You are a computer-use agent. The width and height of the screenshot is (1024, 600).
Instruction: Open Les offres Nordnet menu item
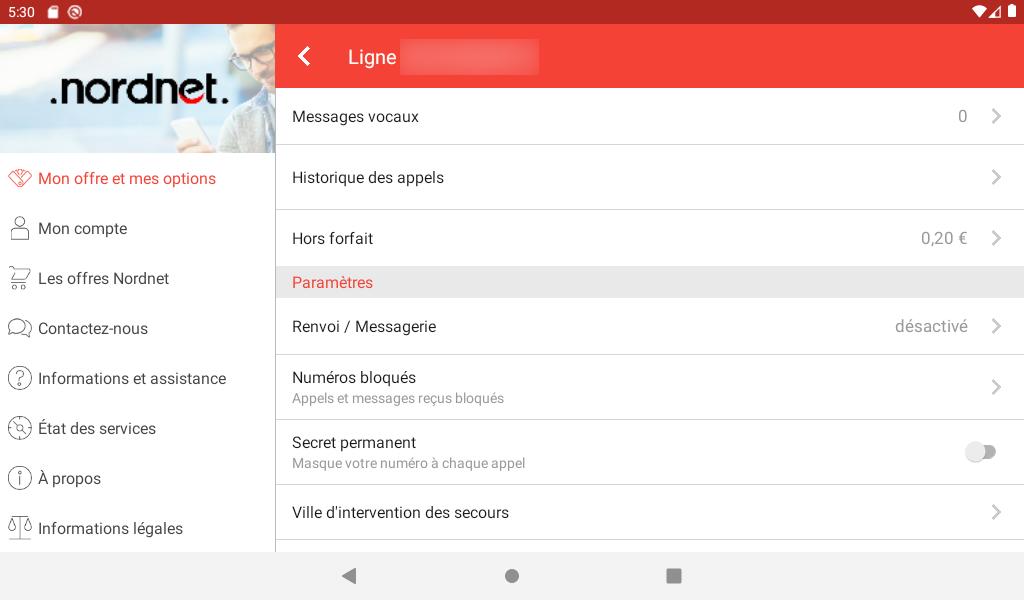103,279
